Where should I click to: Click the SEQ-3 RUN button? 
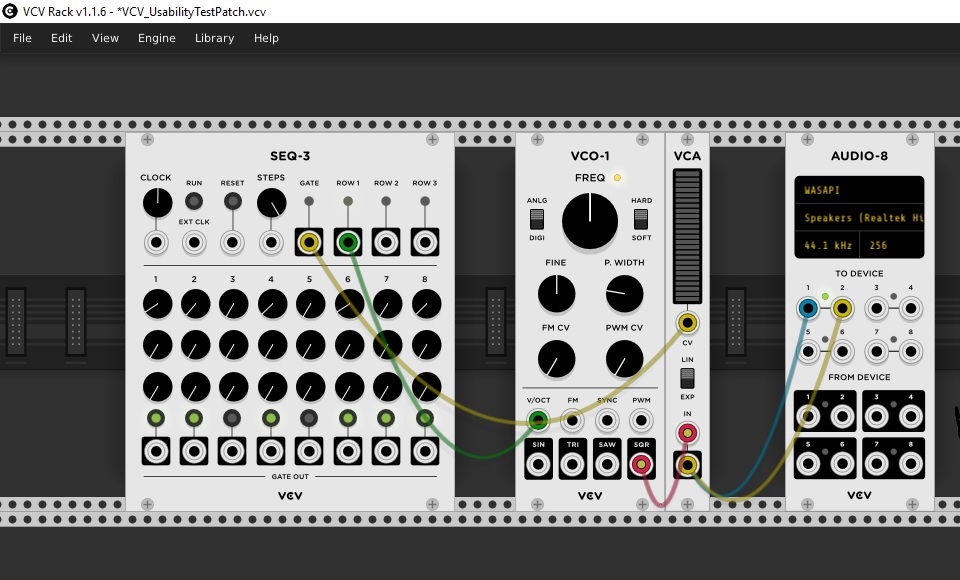194,201
